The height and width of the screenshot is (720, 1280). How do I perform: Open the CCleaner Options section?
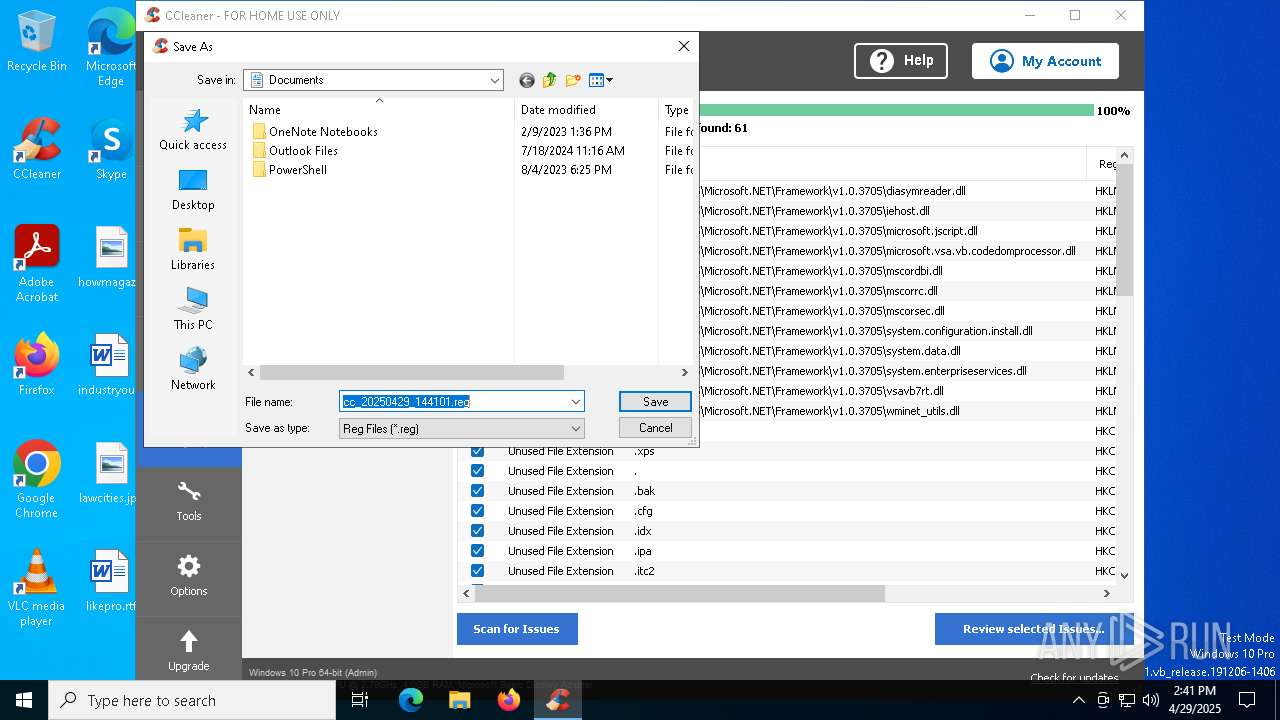(189, 576)
